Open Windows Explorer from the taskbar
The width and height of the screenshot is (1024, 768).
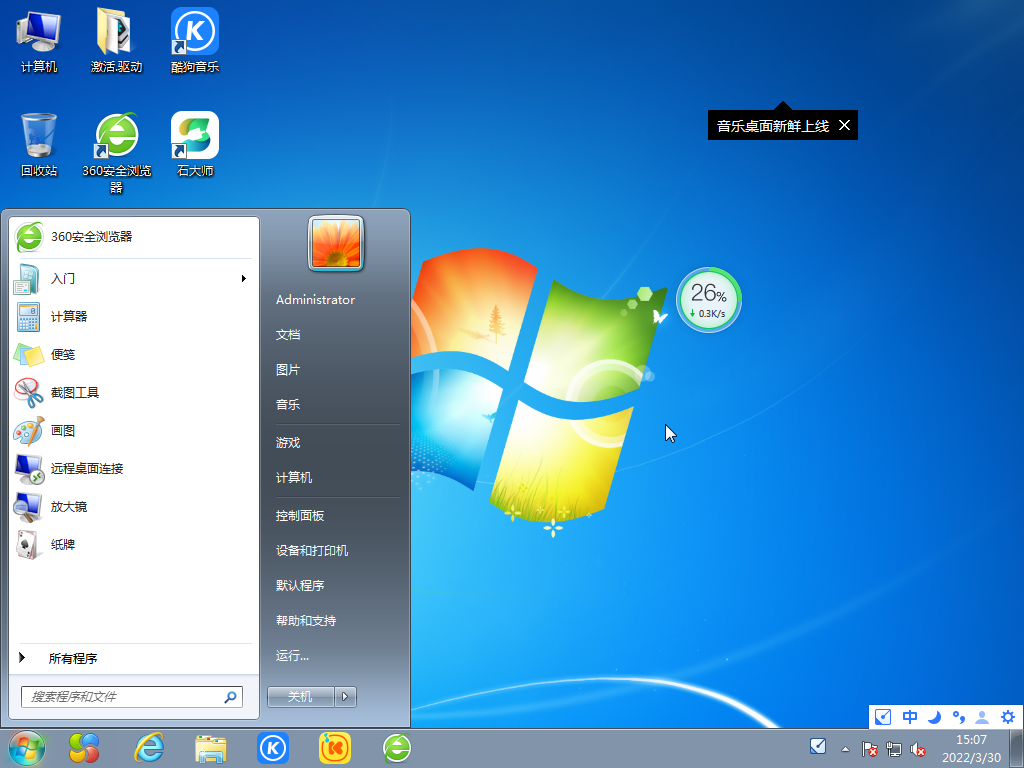[x=212, y=747]
